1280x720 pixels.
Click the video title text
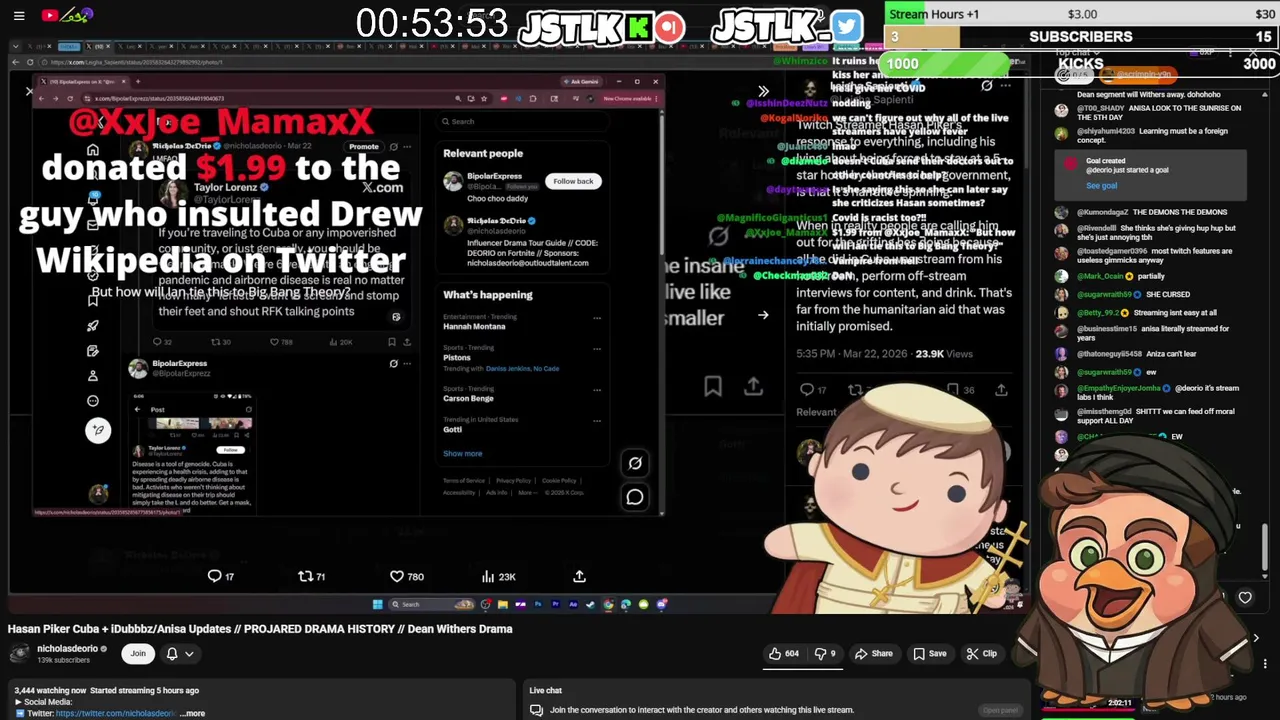tap(260, 629)
